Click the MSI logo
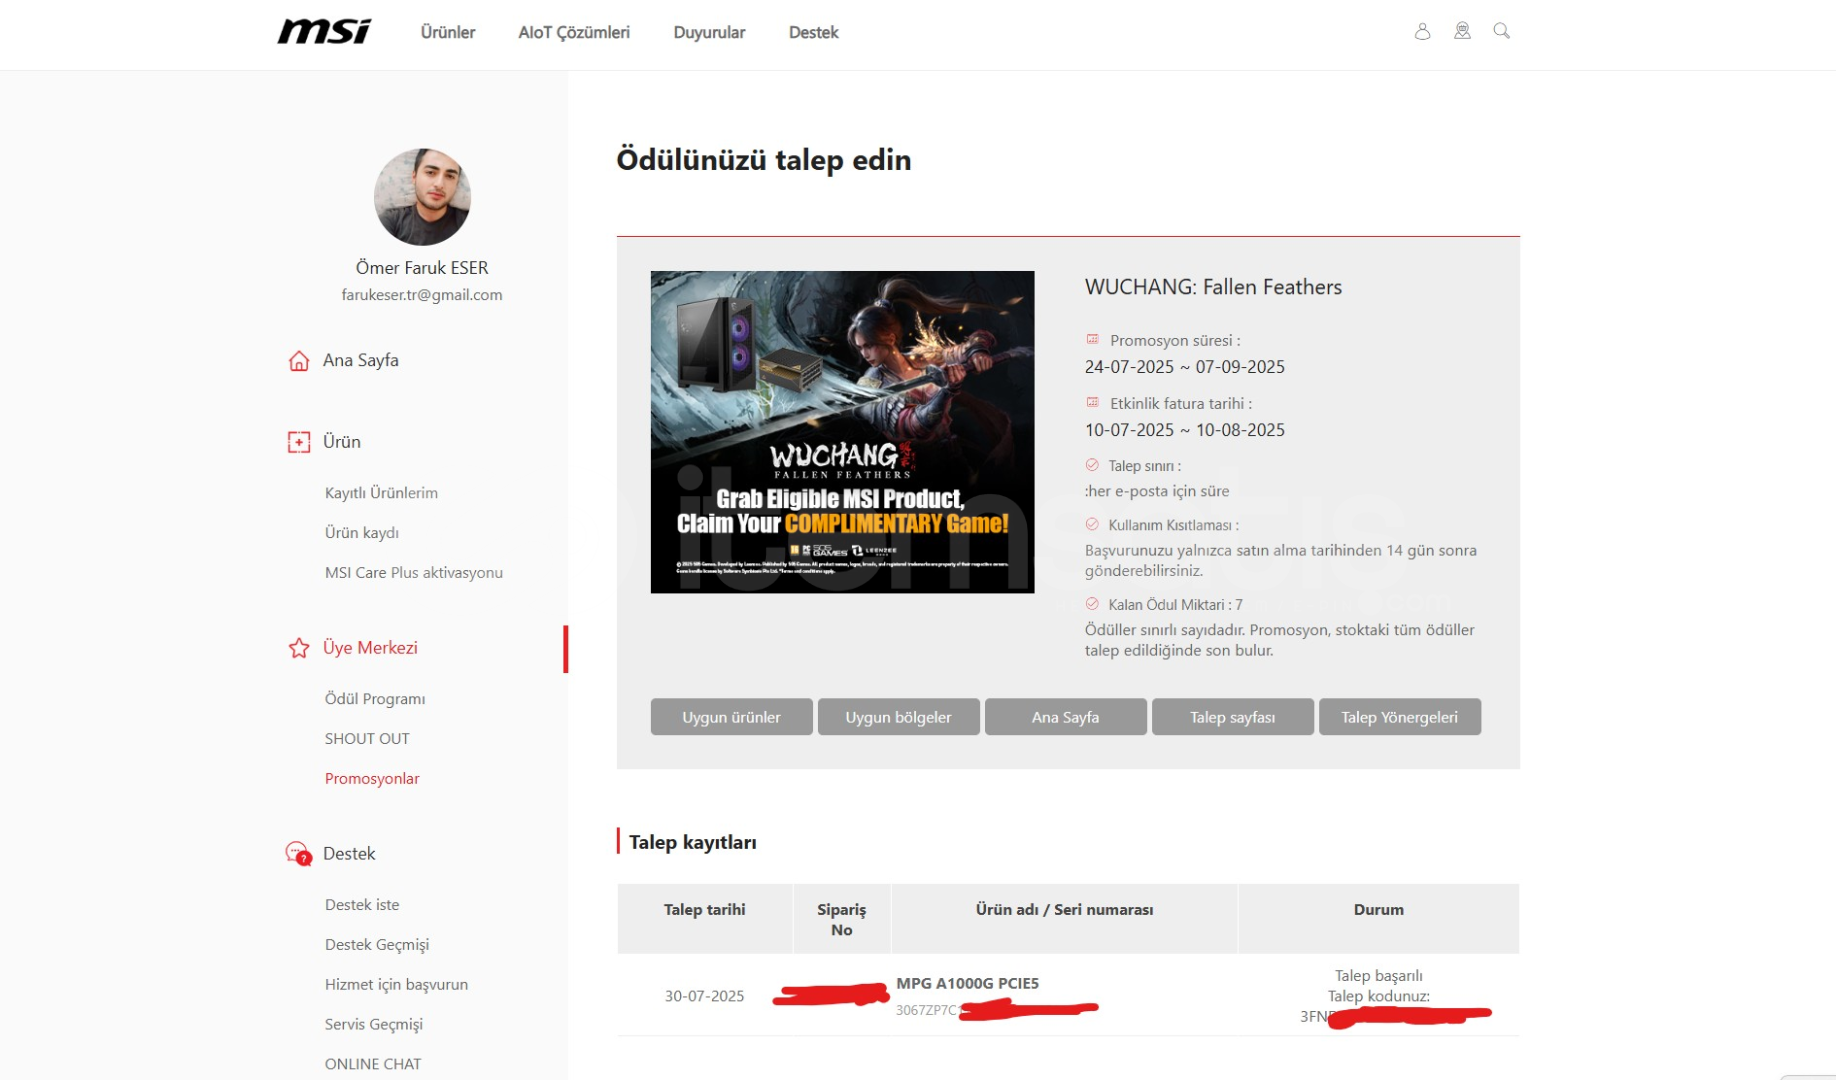Screen dimensions: 1836x1080 point(324,32)
